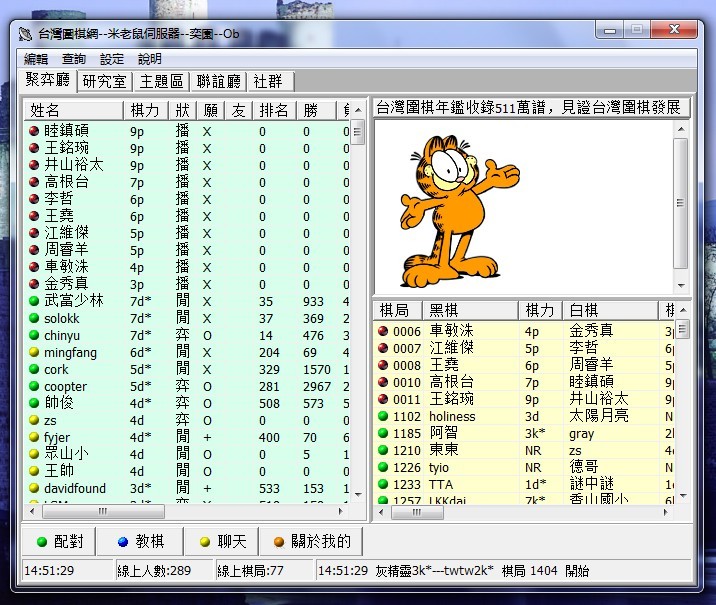
Task: Click the 聊天 button
Action: (222, 542)
